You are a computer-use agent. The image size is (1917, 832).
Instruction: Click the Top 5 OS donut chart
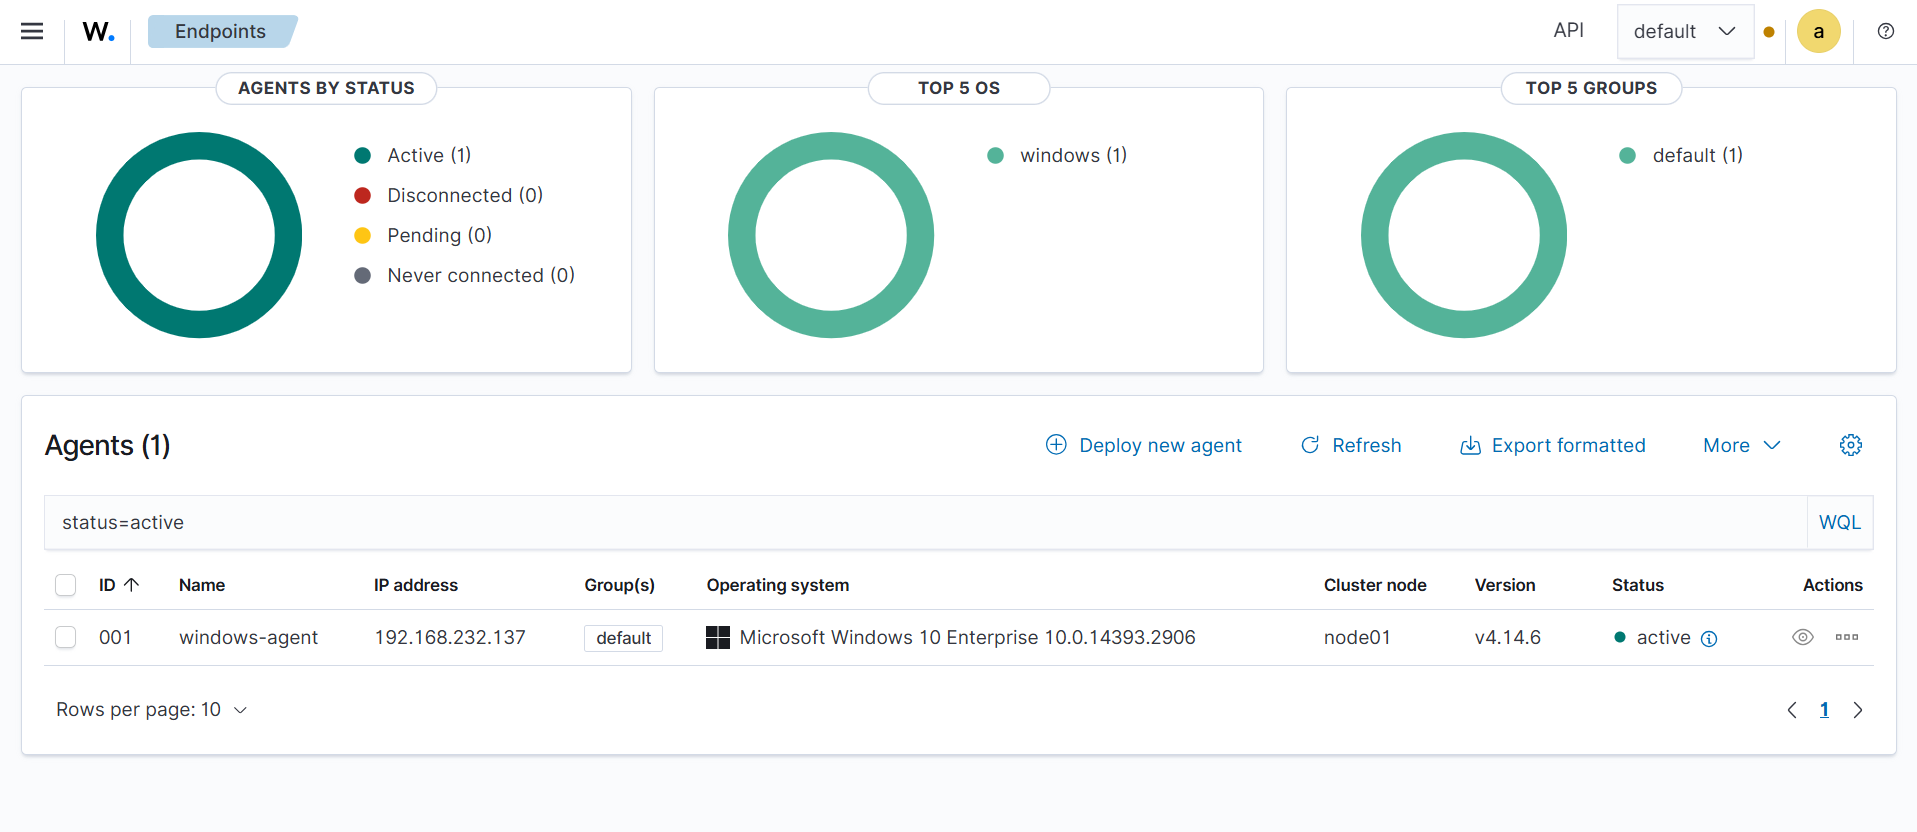(831, 235)
